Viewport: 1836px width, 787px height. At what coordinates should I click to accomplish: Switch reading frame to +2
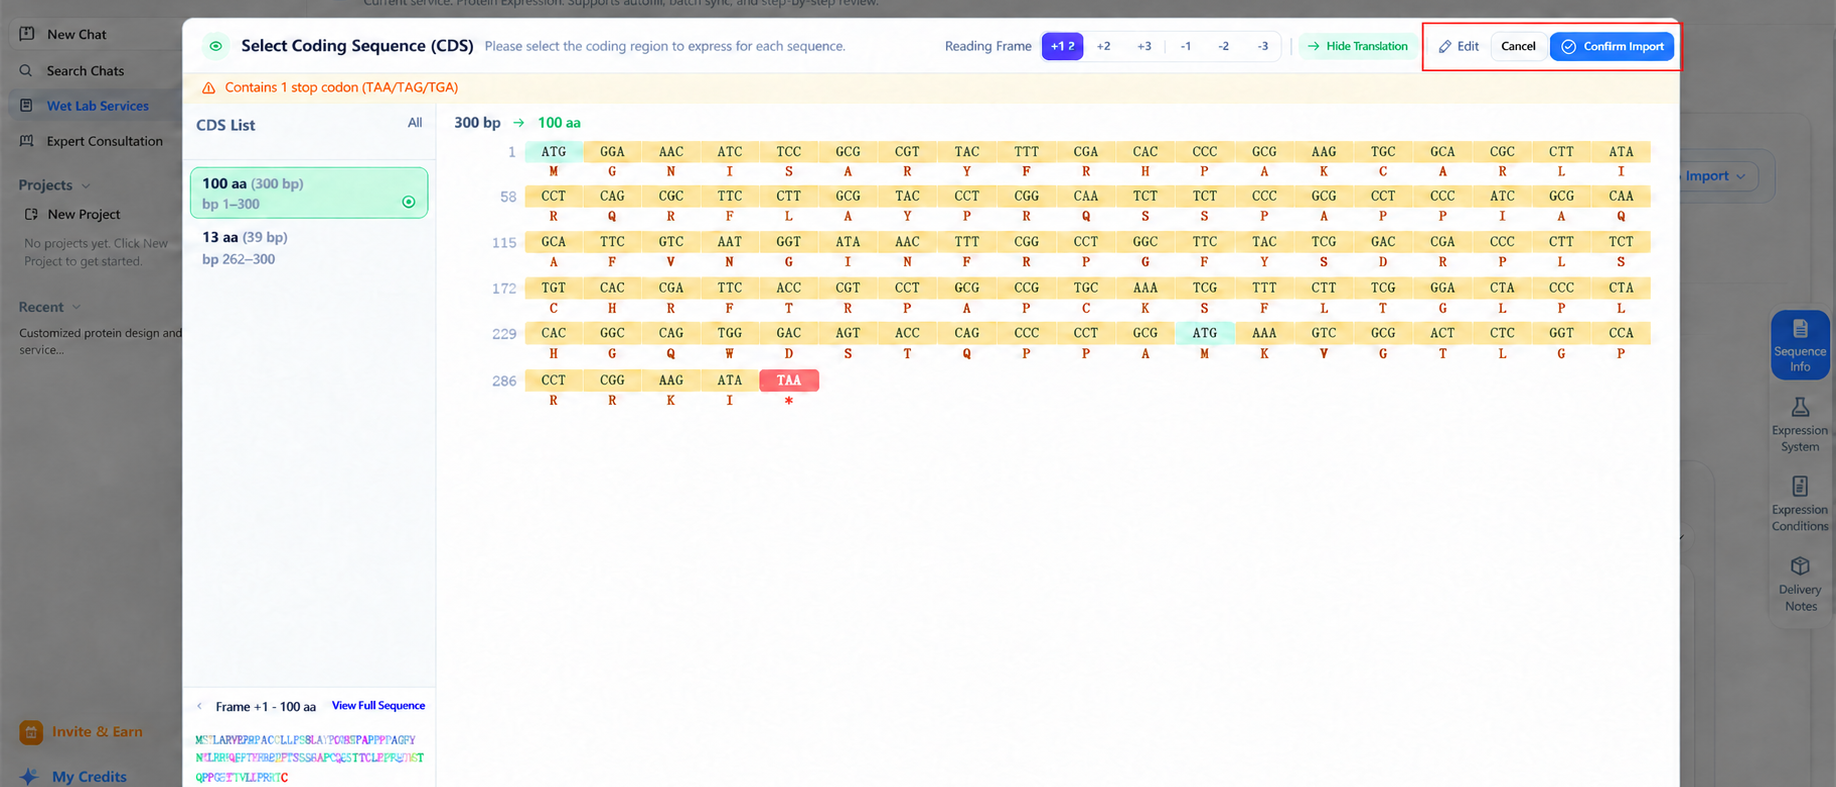pyautogui.click(x=1103, y=46)
